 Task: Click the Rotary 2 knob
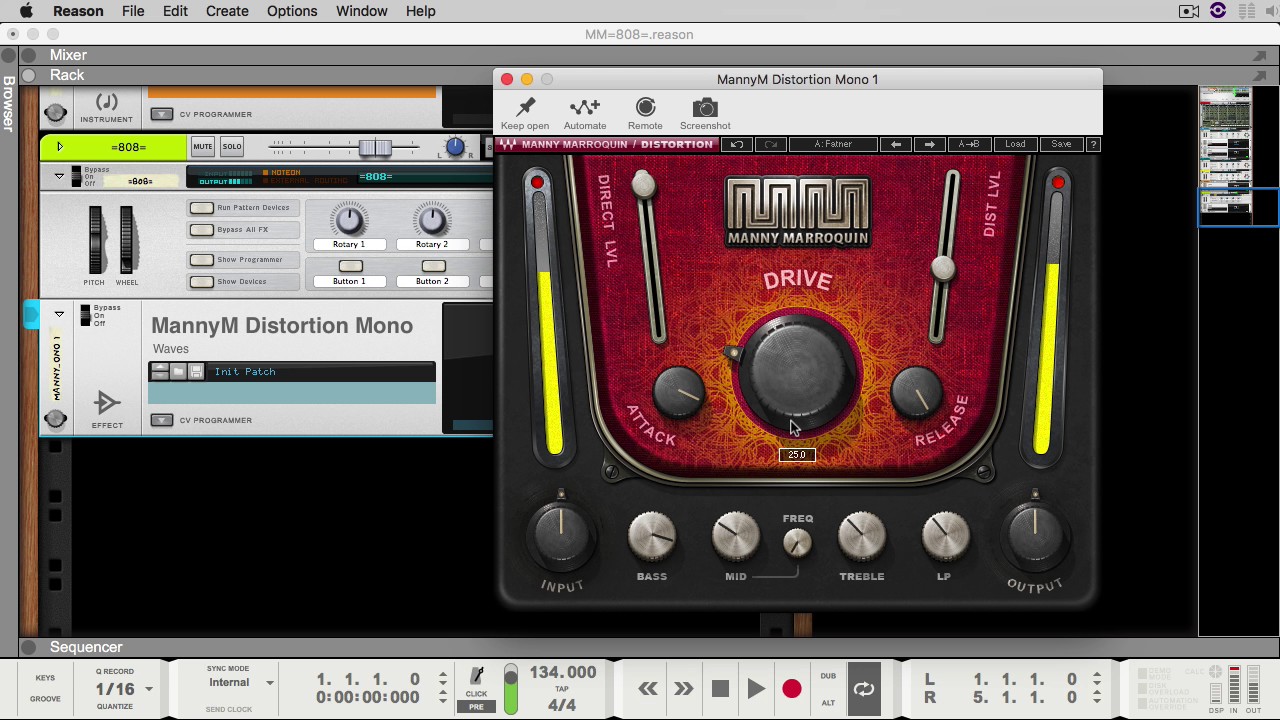pyautogui.click(x=432, y=219)
